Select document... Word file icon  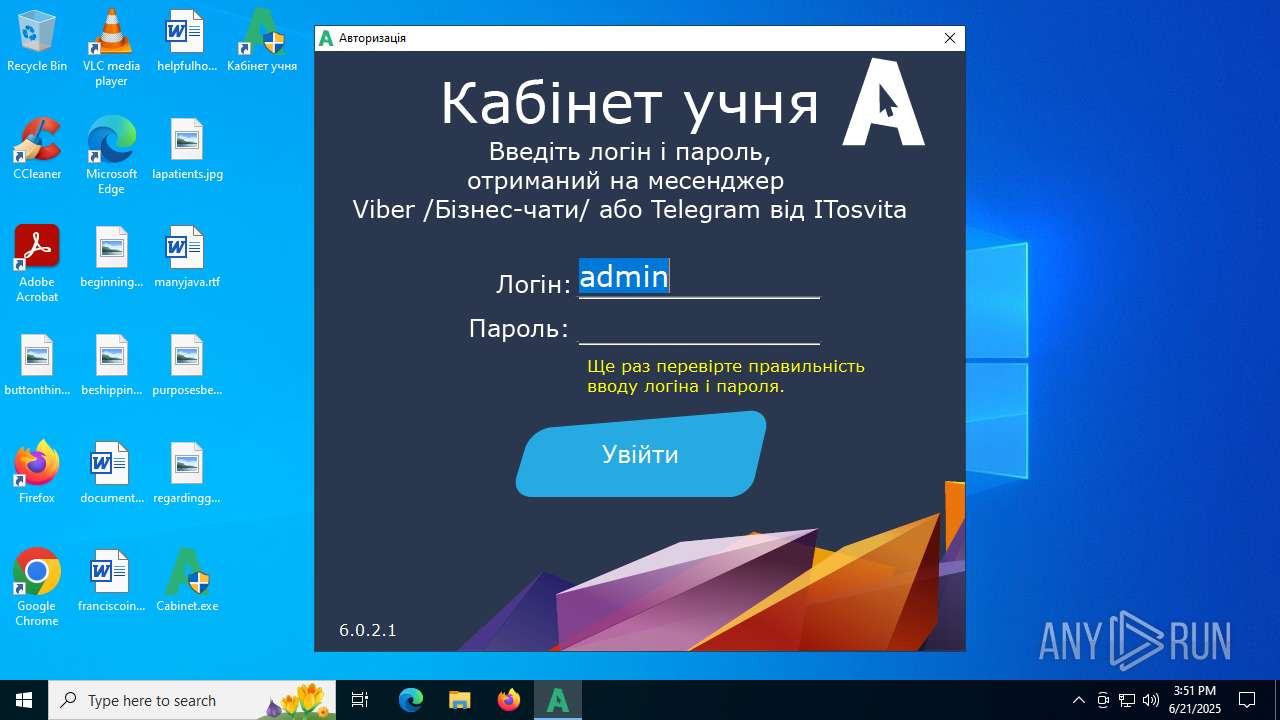(111, 473)
